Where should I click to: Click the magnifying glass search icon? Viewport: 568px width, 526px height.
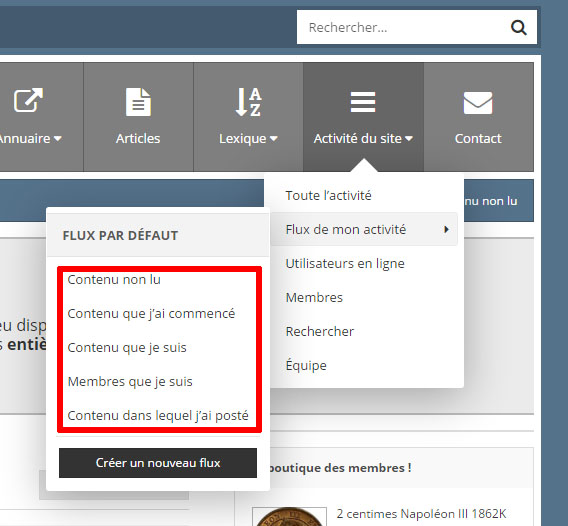[518, 27]
